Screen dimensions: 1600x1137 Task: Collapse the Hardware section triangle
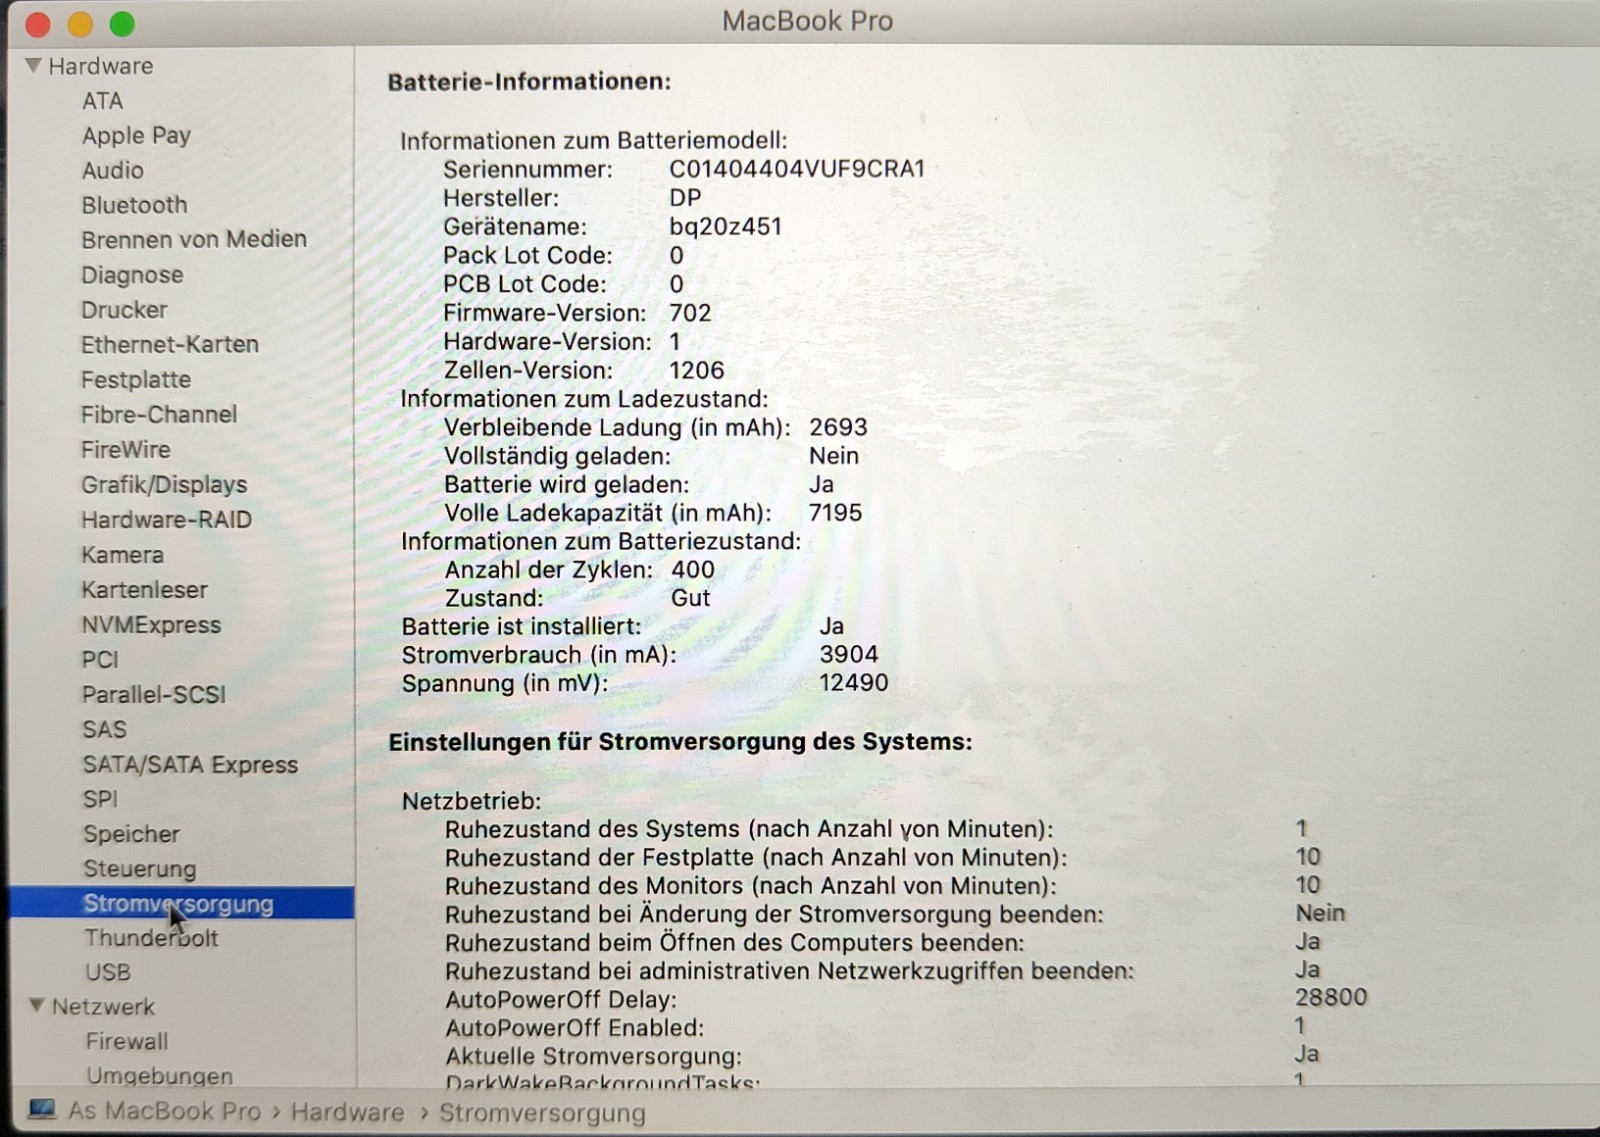coord(33,65)
